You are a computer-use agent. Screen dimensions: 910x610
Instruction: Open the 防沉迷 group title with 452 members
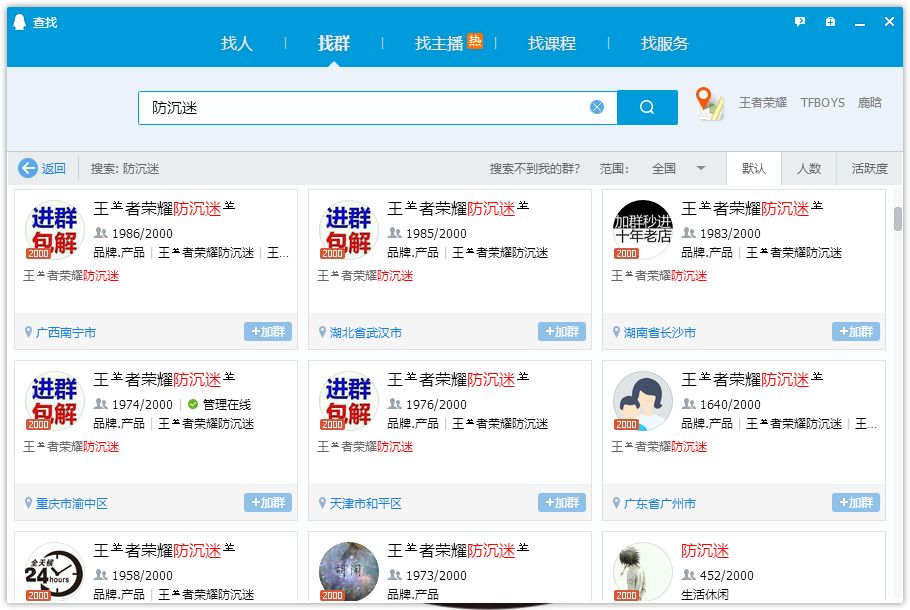[x=705, y=551]
